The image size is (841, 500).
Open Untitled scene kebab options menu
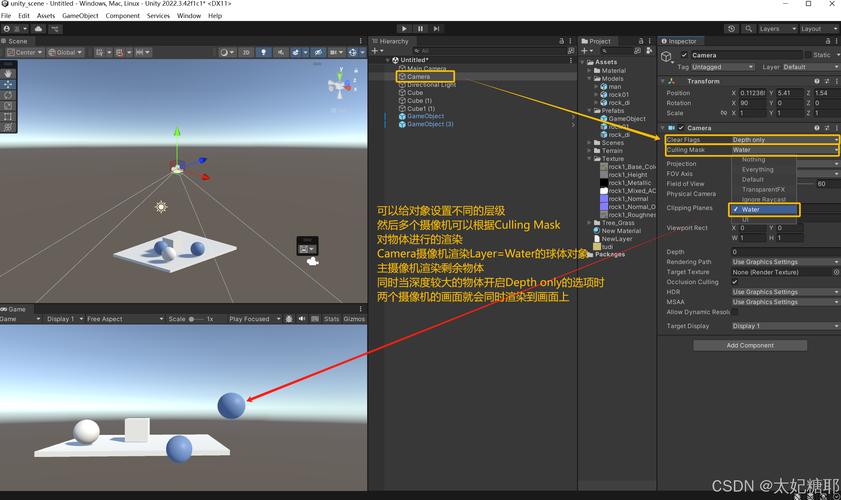[571, 60]
